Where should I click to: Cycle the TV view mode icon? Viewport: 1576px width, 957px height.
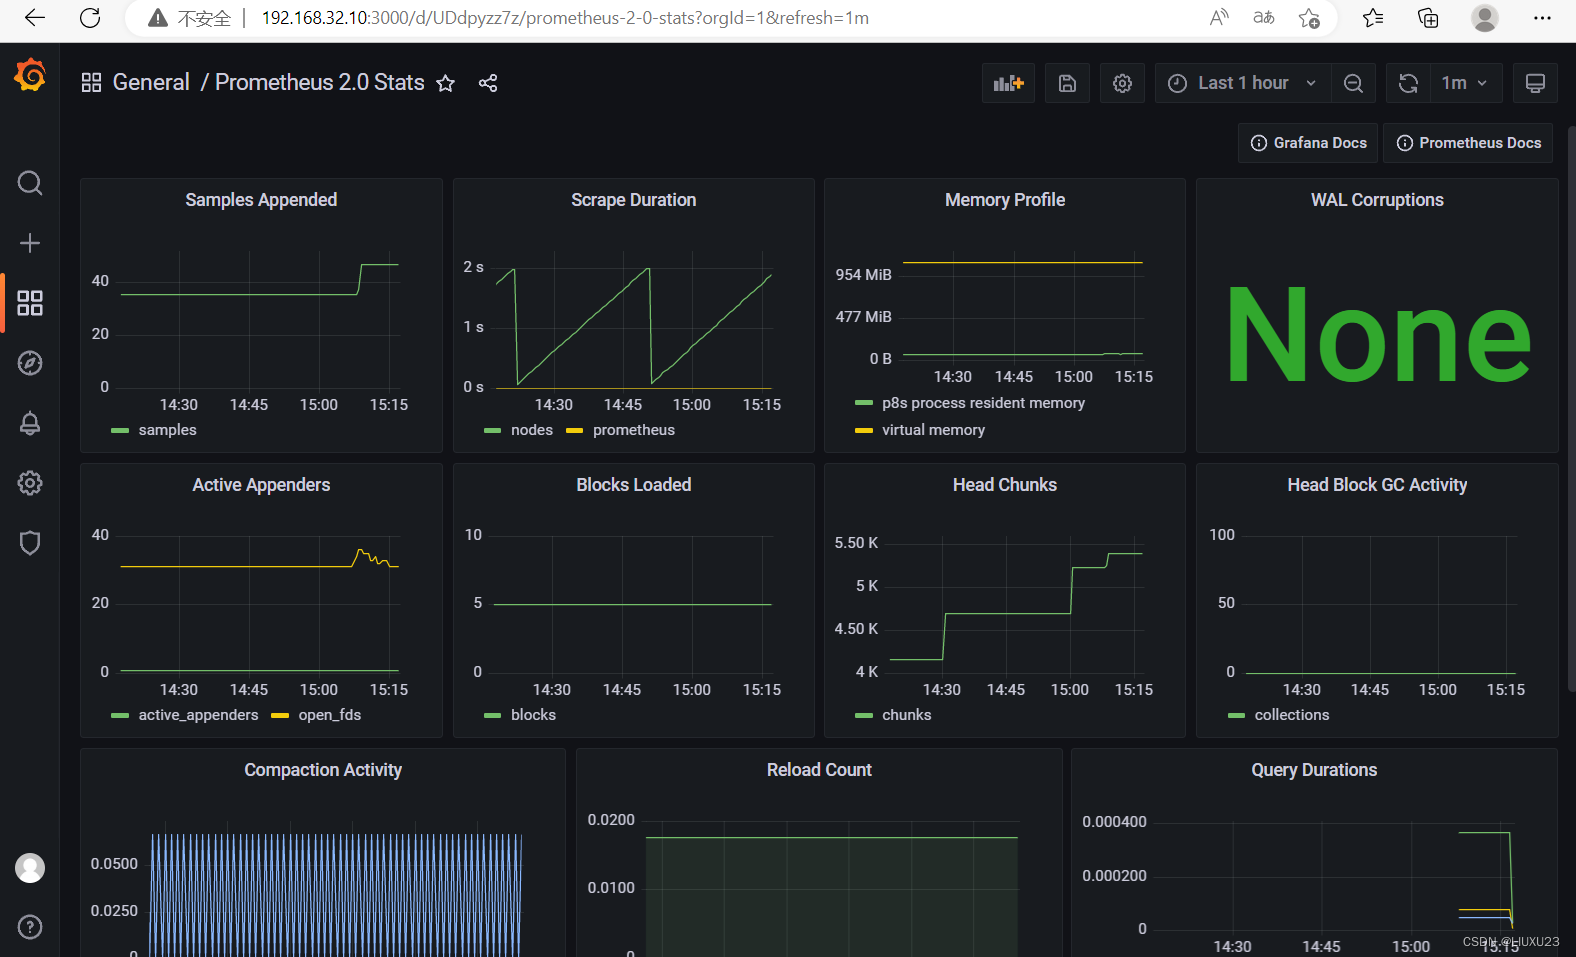1535,83
